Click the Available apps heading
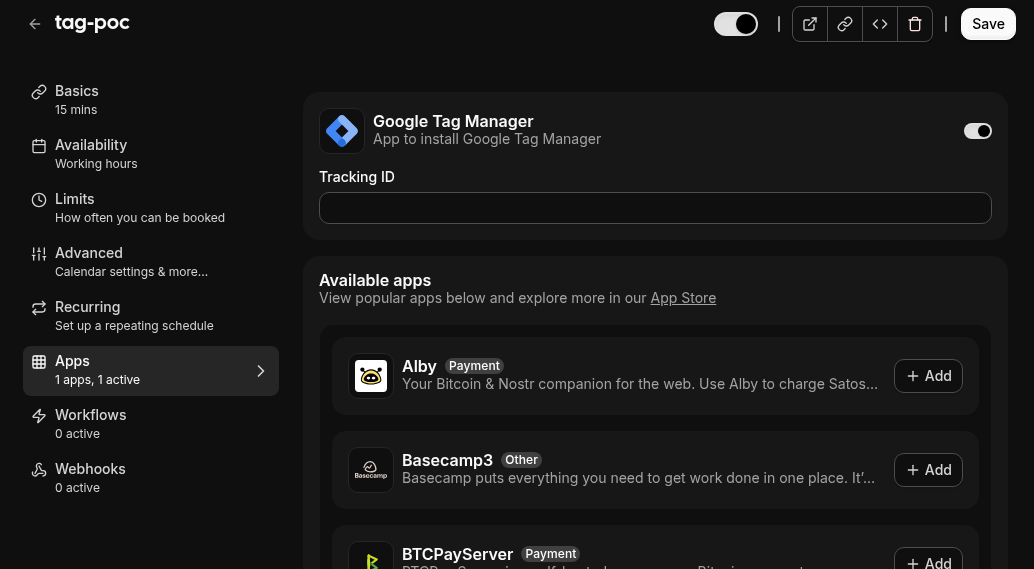Viewport: 1034px width, 569px height. pyautogui.click(x=375, y=280)
